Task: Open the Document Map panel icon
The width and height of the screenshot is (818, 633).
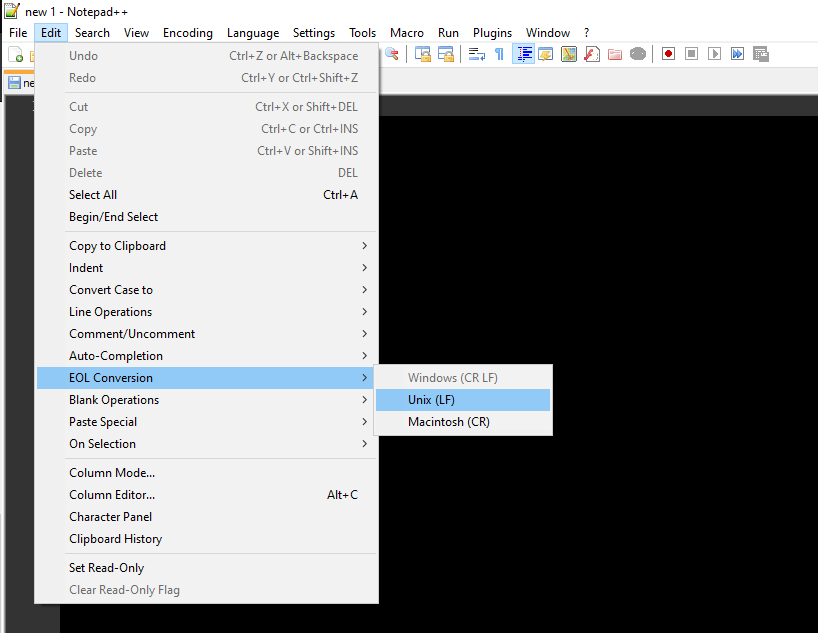Action: pyautogui.click(x=569, y=55)
